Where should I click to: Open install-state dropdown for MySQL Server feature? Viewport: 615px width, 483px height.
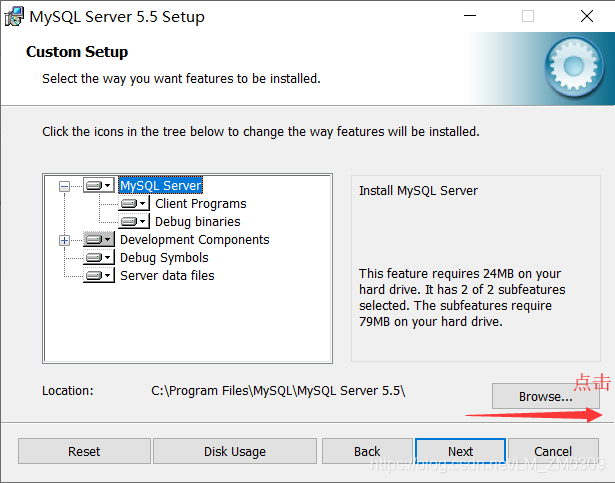99,185
